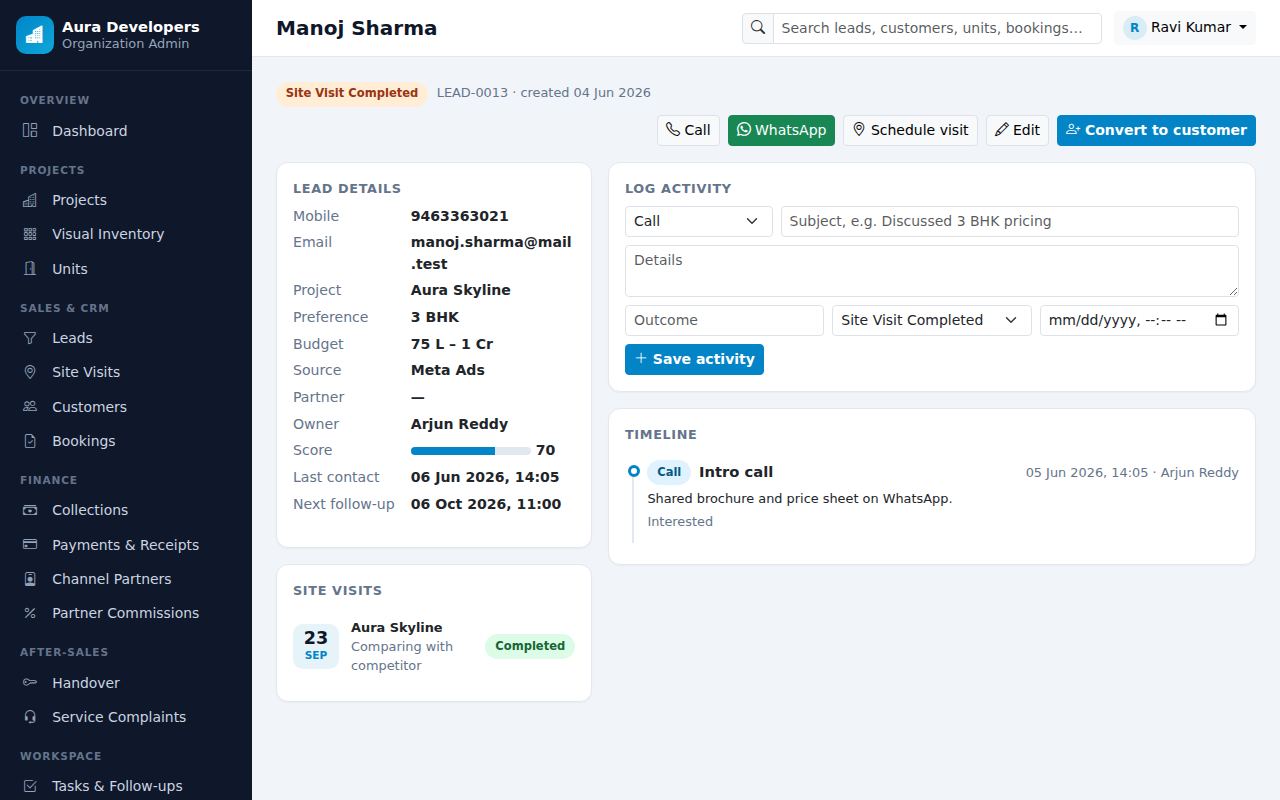Go to Leads menu item
This screenshot has height=800, width=1280.
click(126, 338)
